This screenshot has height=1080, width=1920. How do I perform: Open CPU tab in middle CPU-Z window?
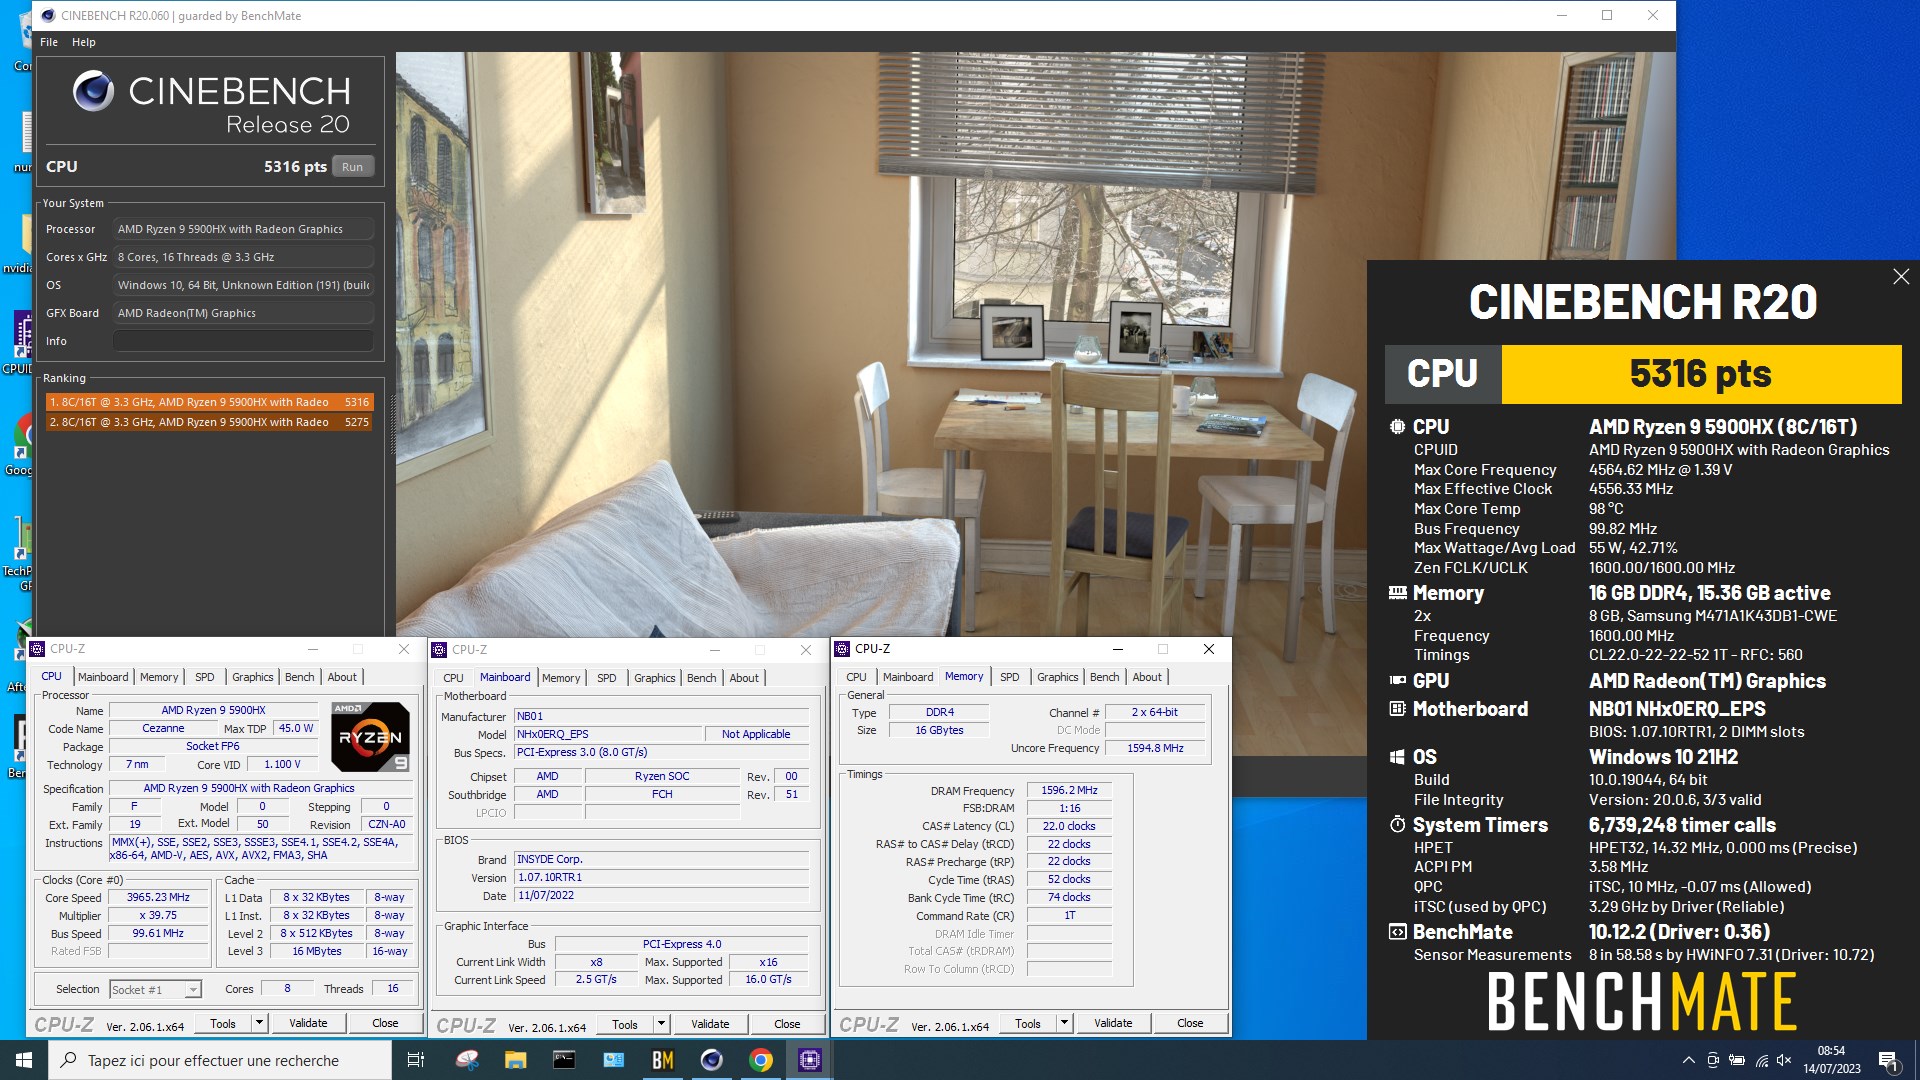coord(453,678)
